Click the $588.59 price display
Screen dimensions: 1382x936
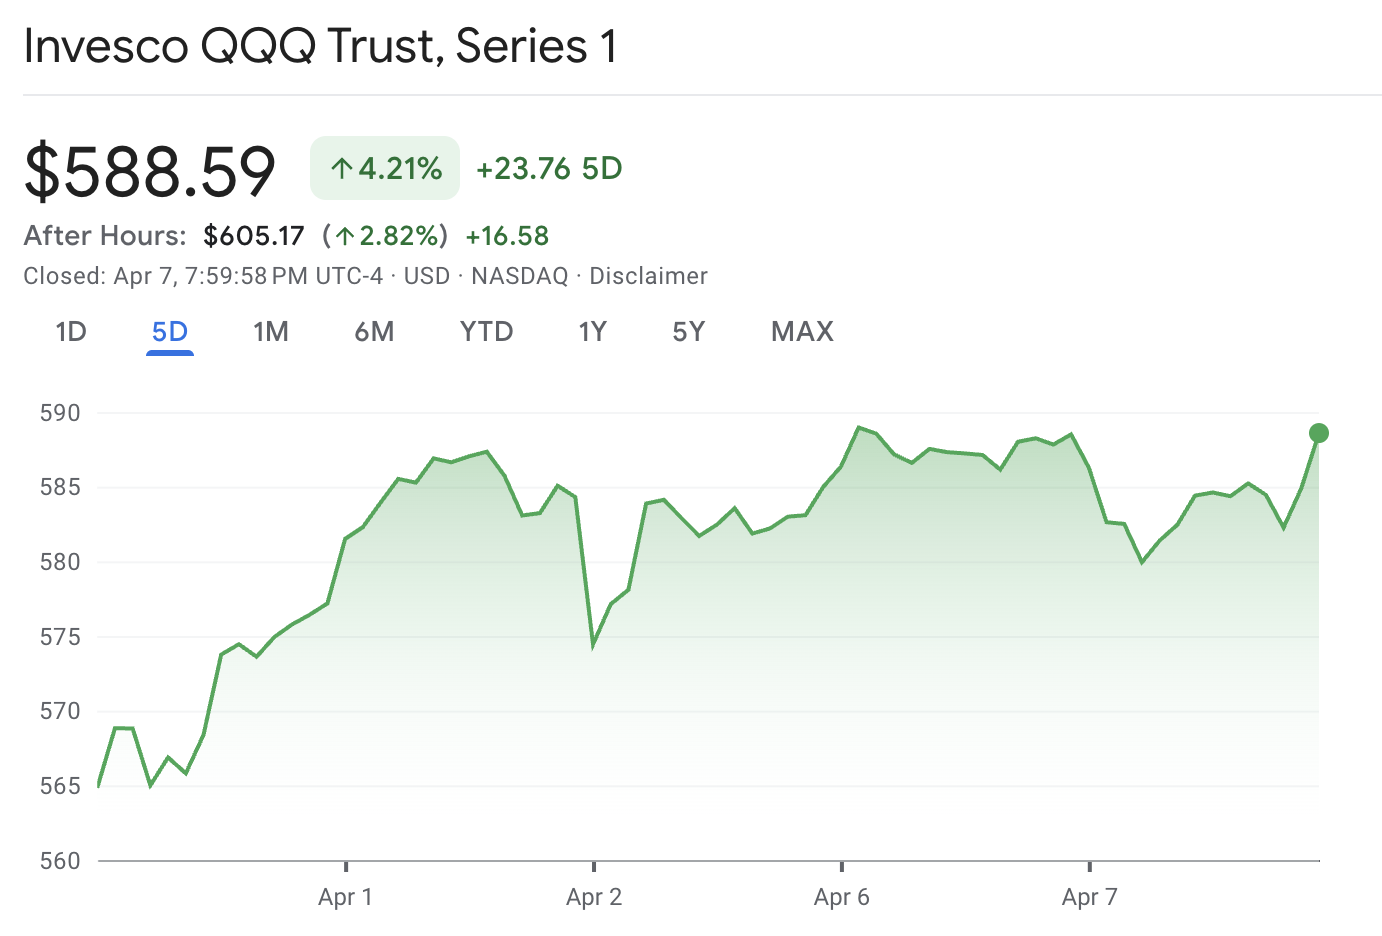click(150, 168)
